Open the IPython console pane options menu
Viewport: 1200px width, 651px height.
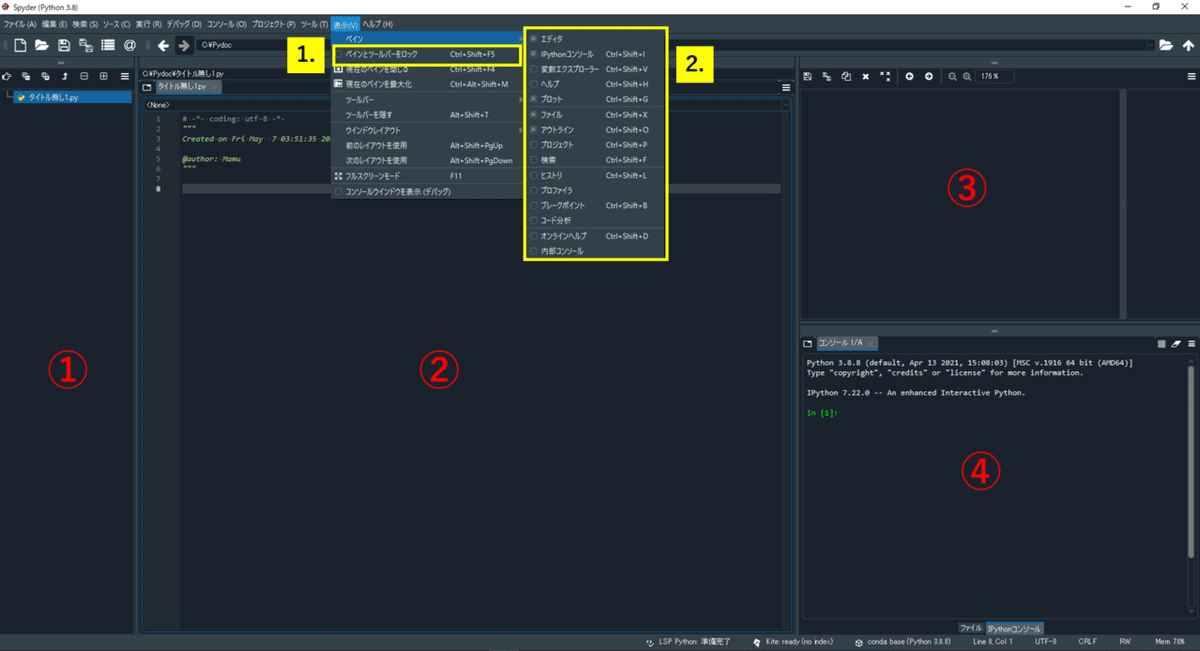pos(1190,343)
